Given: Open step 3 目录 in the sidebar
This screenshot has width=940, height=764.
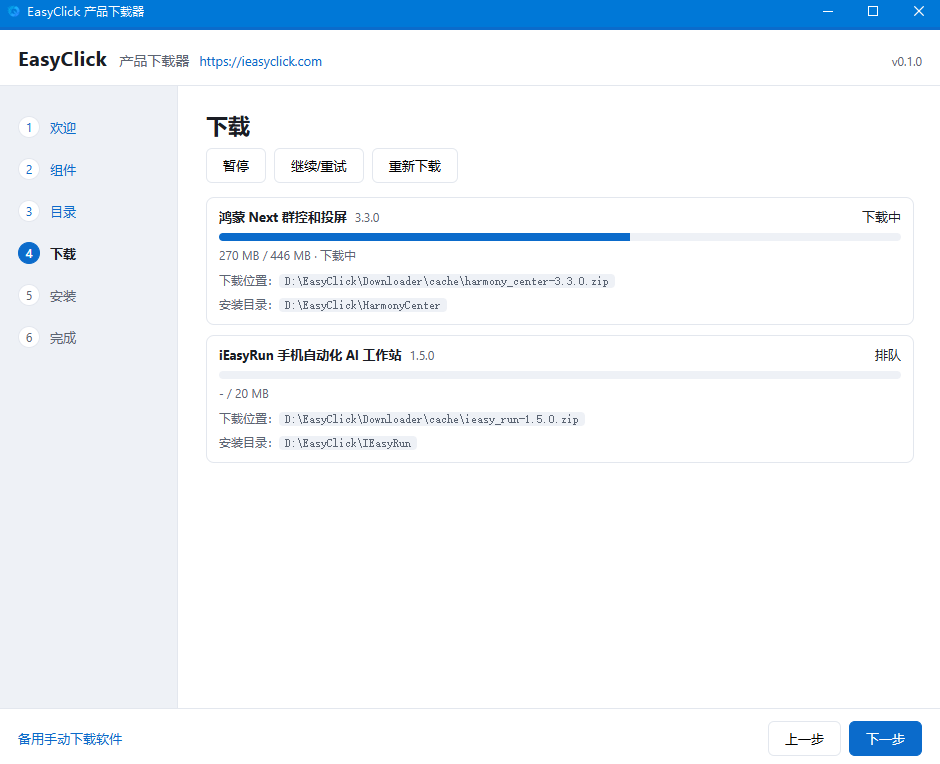Looking at the screenshot, I should (x=47, y=212).
